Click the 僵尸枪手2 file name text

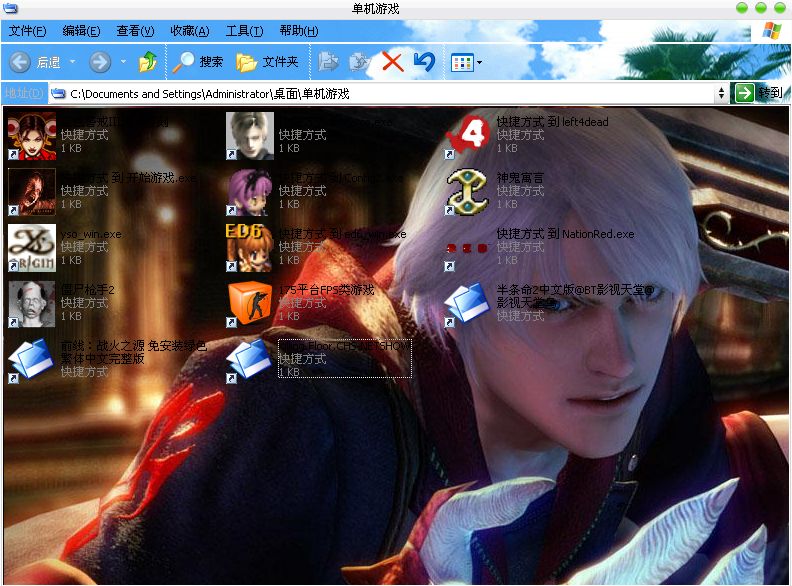[x=88, y=290]
